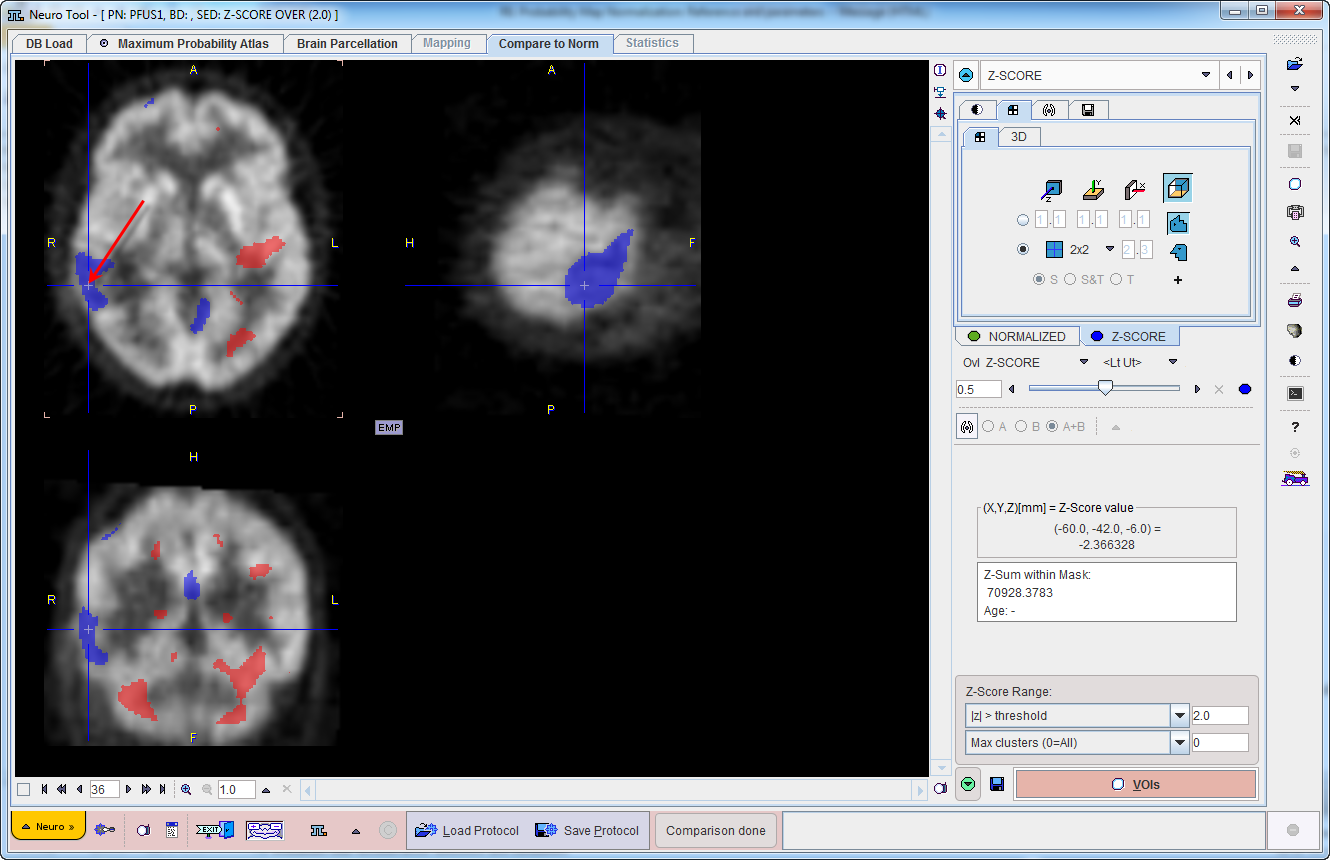Screen dimensions: 1330x860
Task: Click the info I icon beside image viewport
Action: (940, 70)
